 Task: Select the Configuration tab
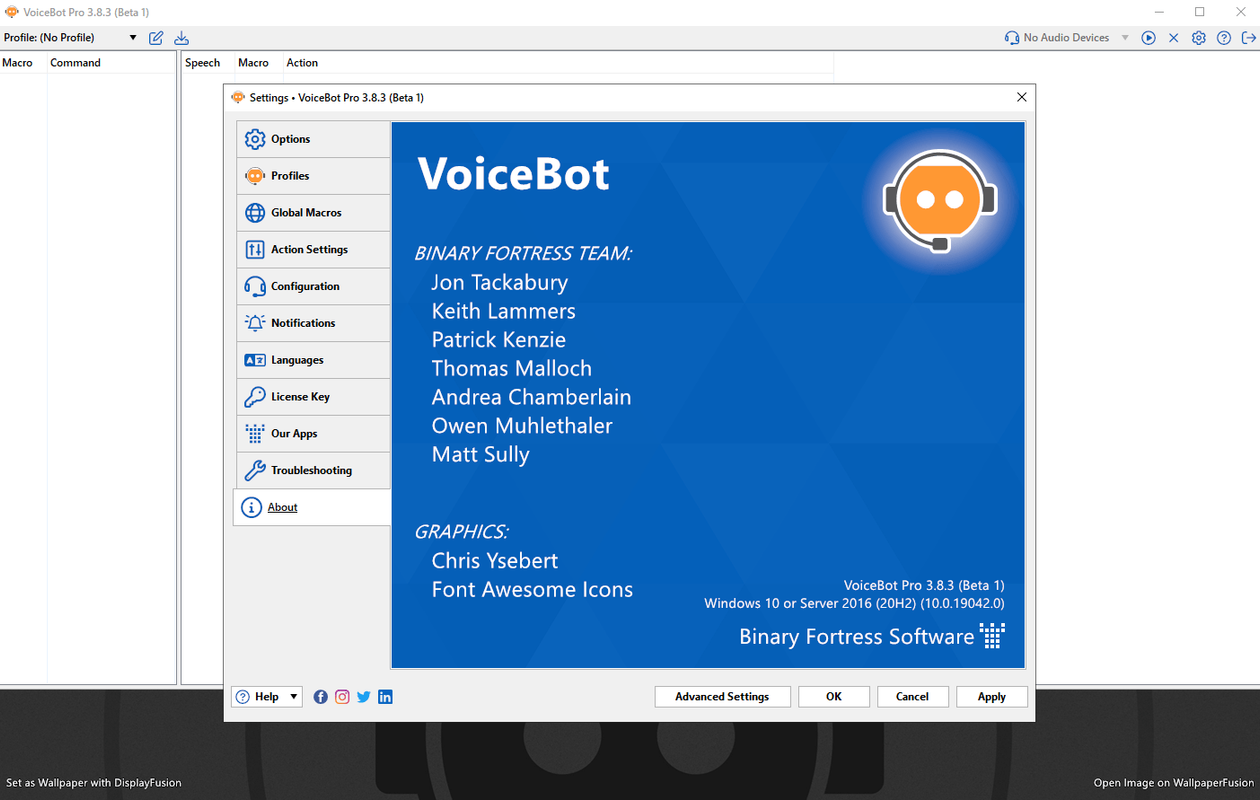point(313,286)
